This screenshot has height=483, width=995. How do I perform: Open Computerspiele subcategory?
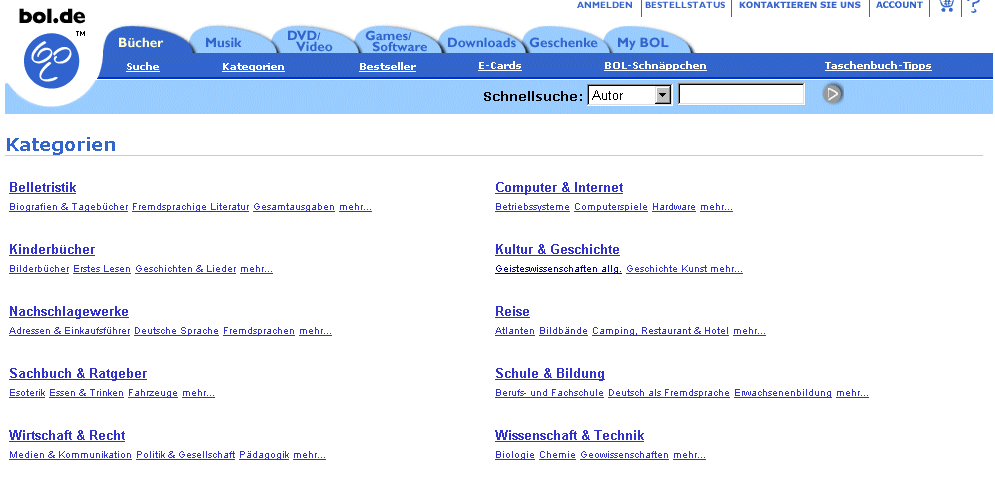[611, 207]
